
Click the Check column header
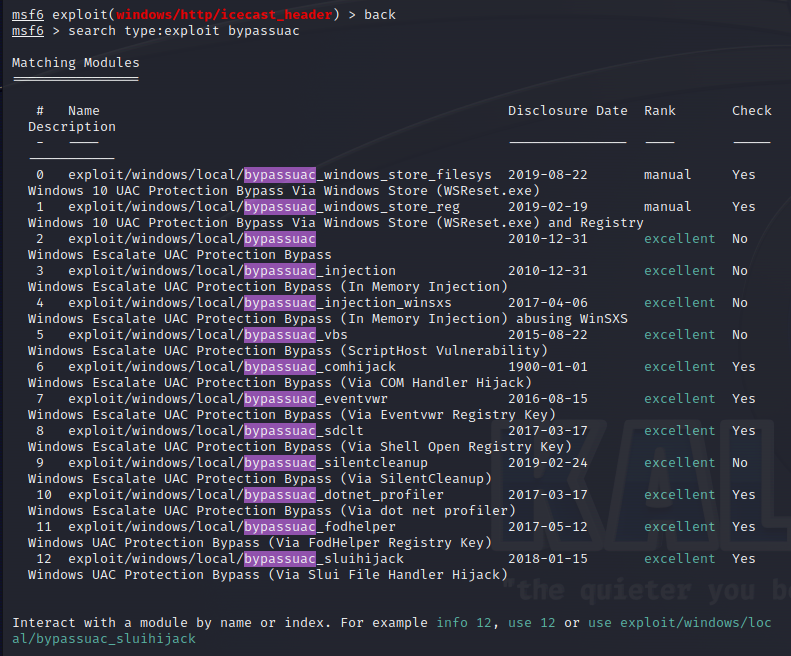tap(751, 111)
